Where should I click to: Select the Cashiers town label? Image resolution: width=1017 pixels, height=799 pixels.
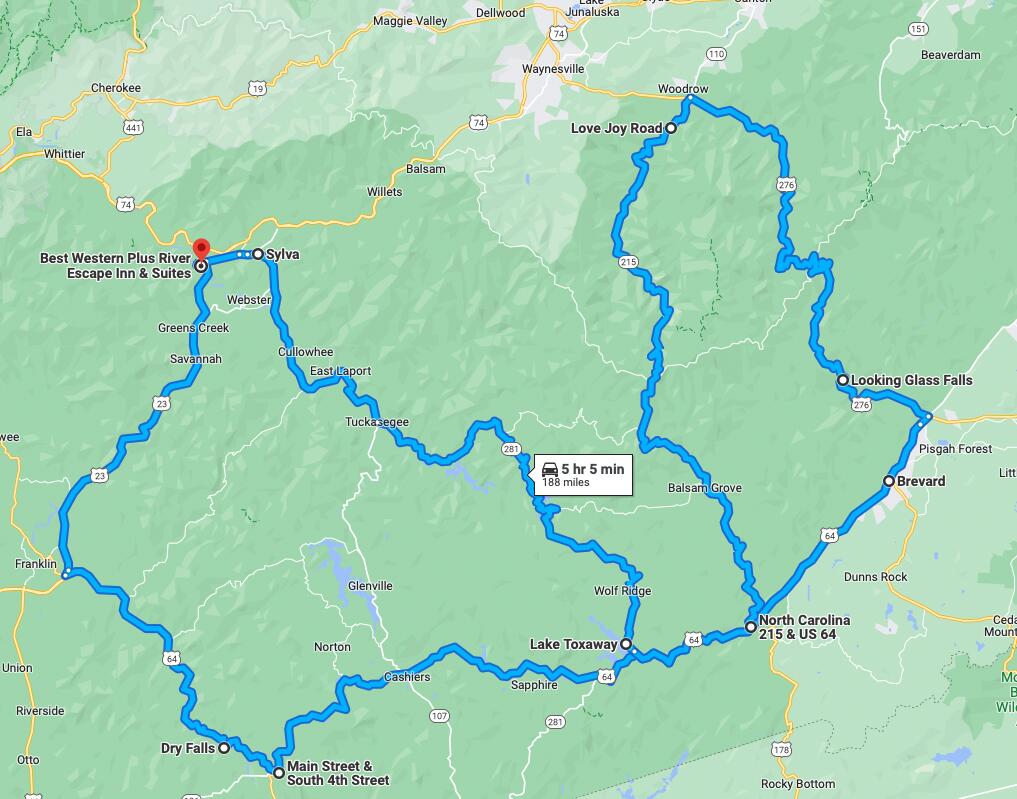(x=407, y=676)
